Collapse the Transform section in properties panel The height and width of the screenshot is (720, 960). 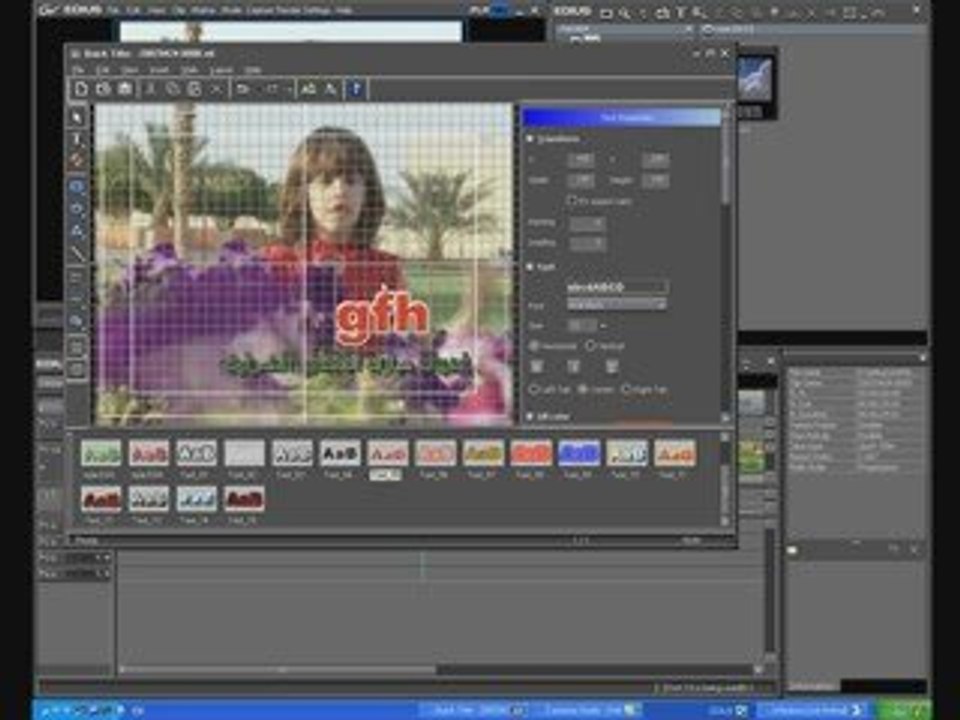pyautogui.click(x=530, y=139)
